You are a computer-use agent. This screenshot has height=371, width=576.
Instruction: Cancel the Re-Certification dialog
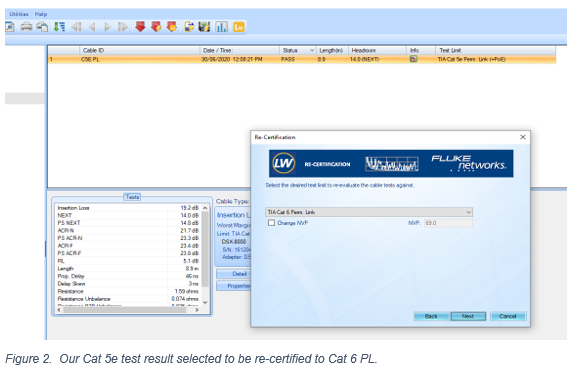508,316
